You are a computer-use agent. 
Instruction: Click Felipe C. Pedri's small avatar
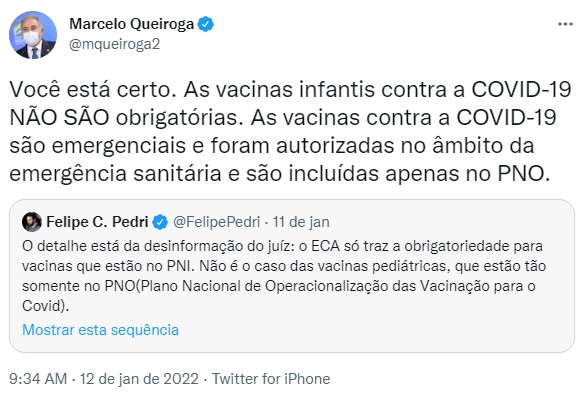click(32, 222)
